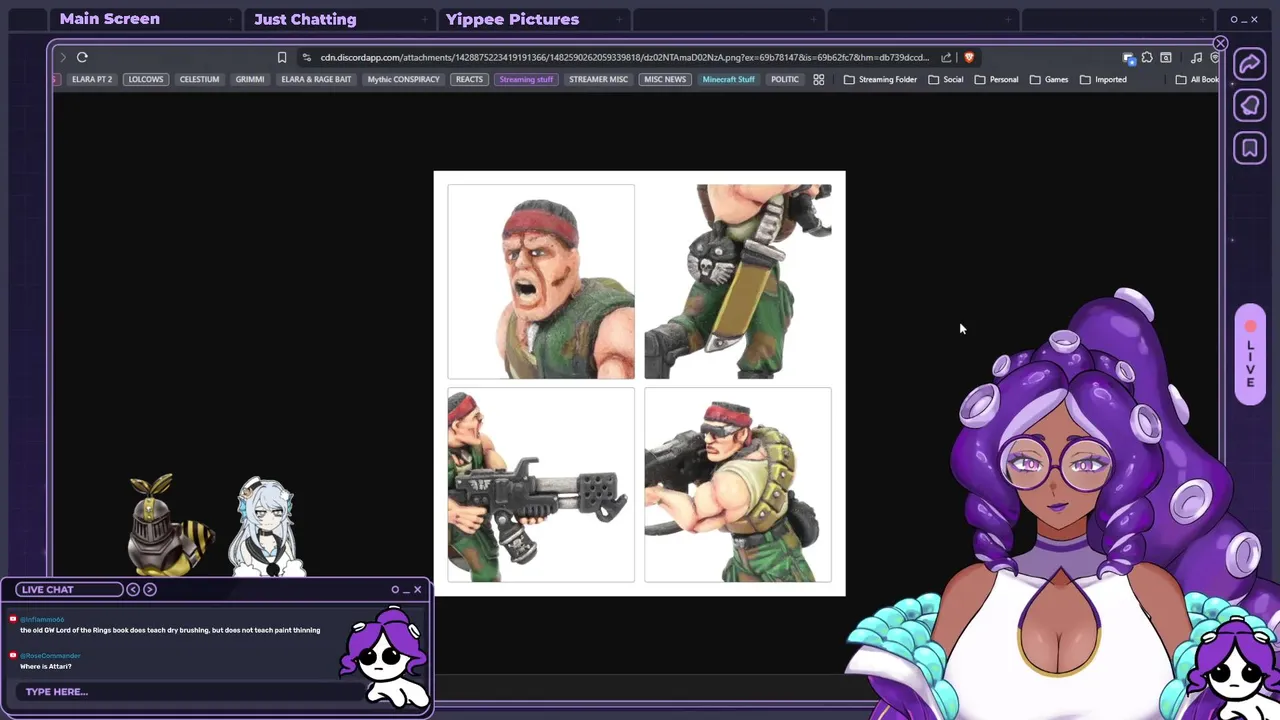
Task: Click the share icon in address bar
Action: click(x=946, y=57)
